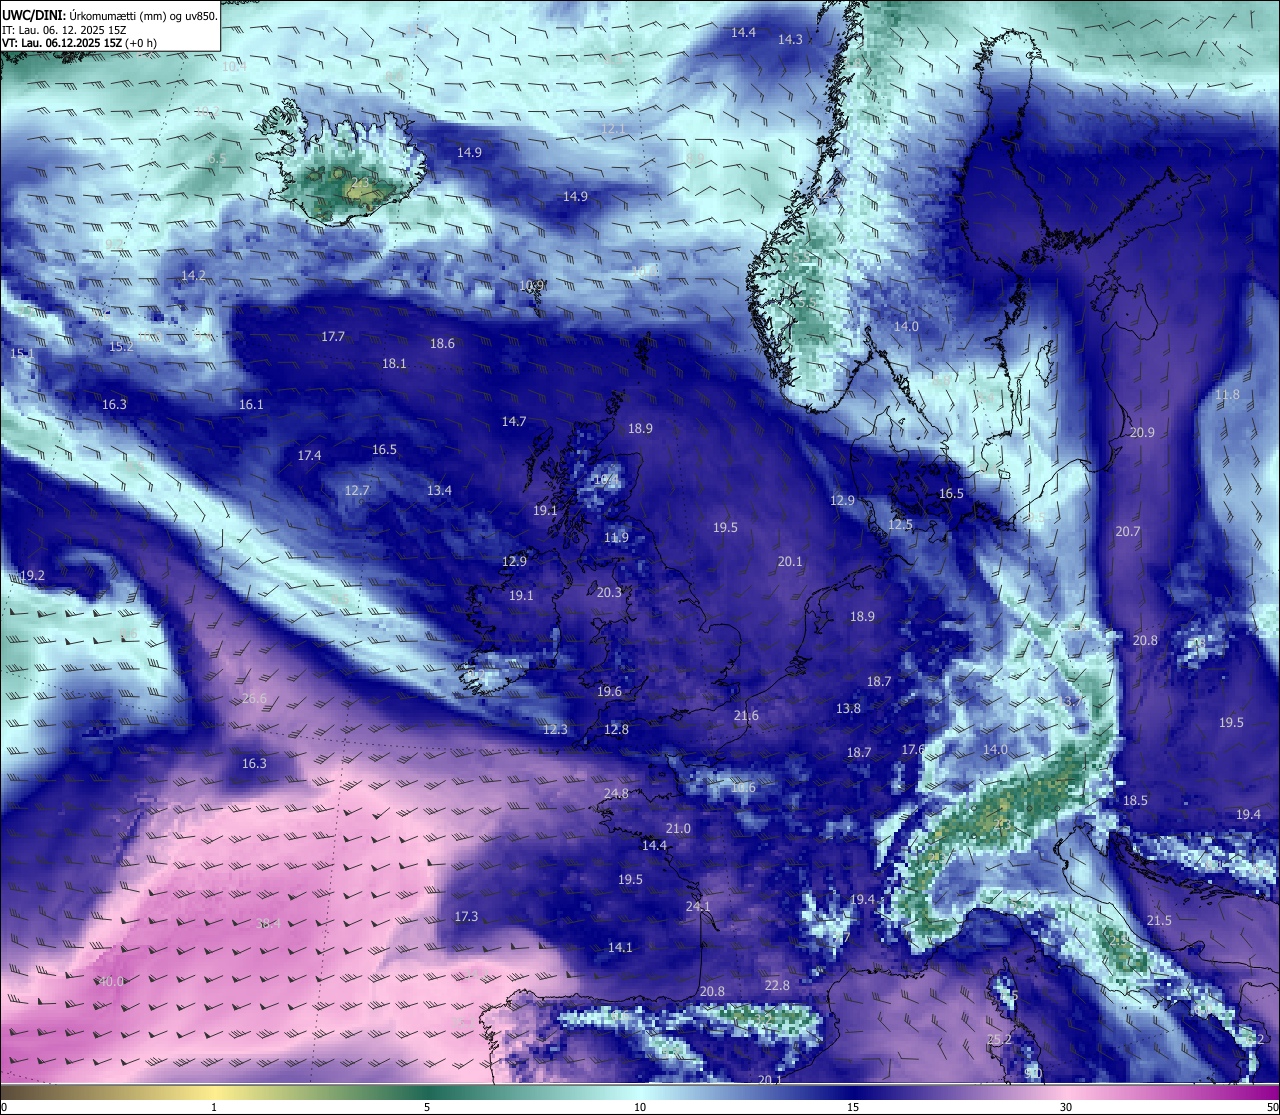Click the colour scale tick labelled 10

coord(640,1107)
